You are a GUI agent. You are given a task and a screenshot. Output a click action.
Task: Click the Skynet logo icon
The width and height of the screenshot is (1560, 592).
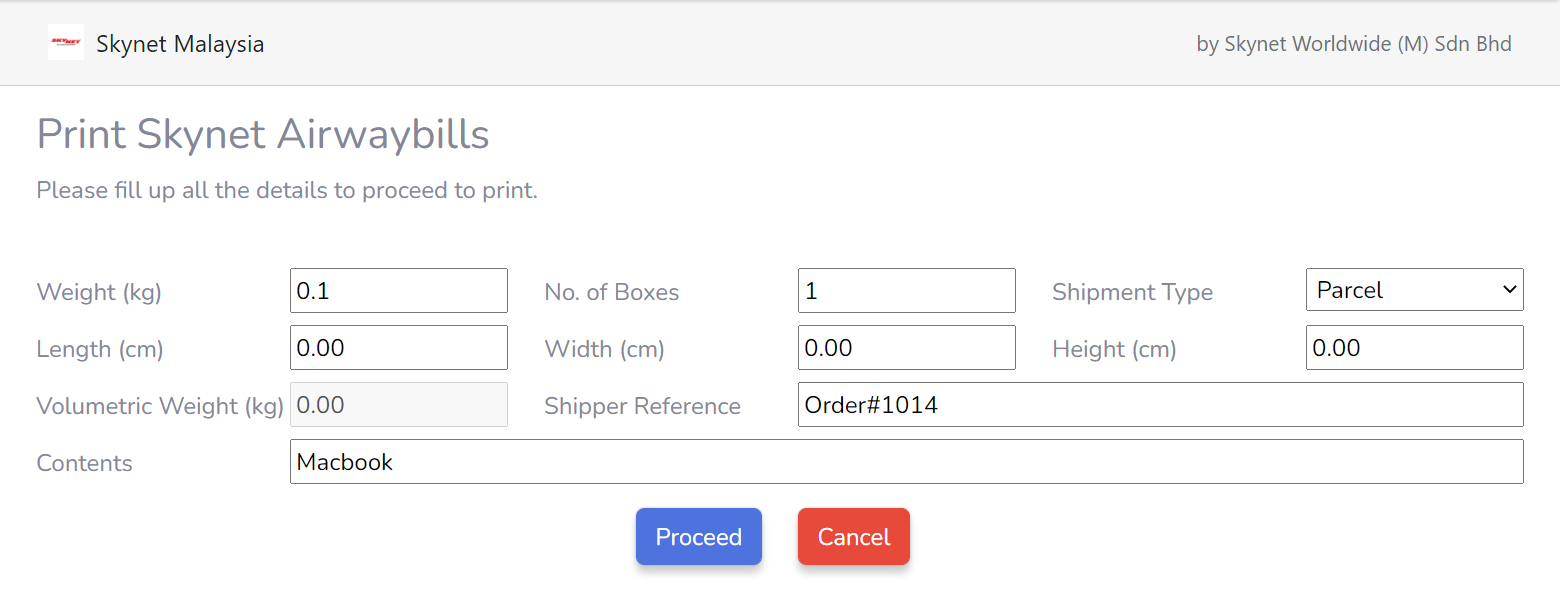[66, 42]
